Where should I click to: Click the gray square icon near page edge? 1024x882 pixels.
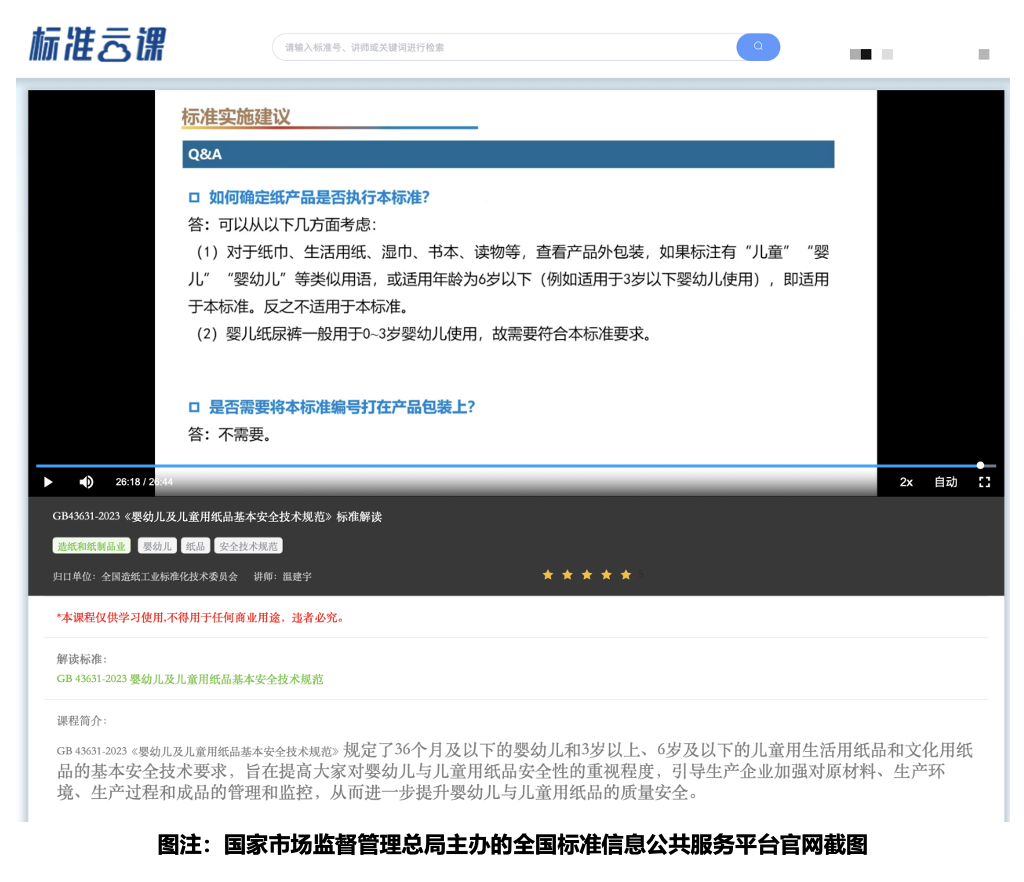[986, 55]
